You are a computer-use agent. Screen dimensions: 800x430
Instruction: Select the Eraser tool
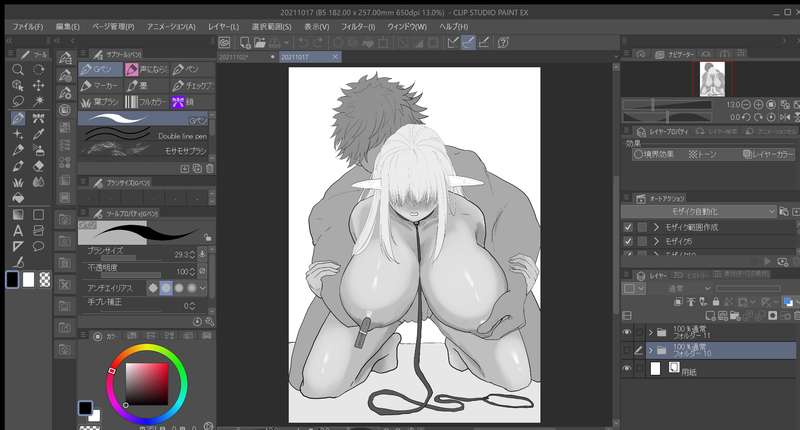point(38,166)
